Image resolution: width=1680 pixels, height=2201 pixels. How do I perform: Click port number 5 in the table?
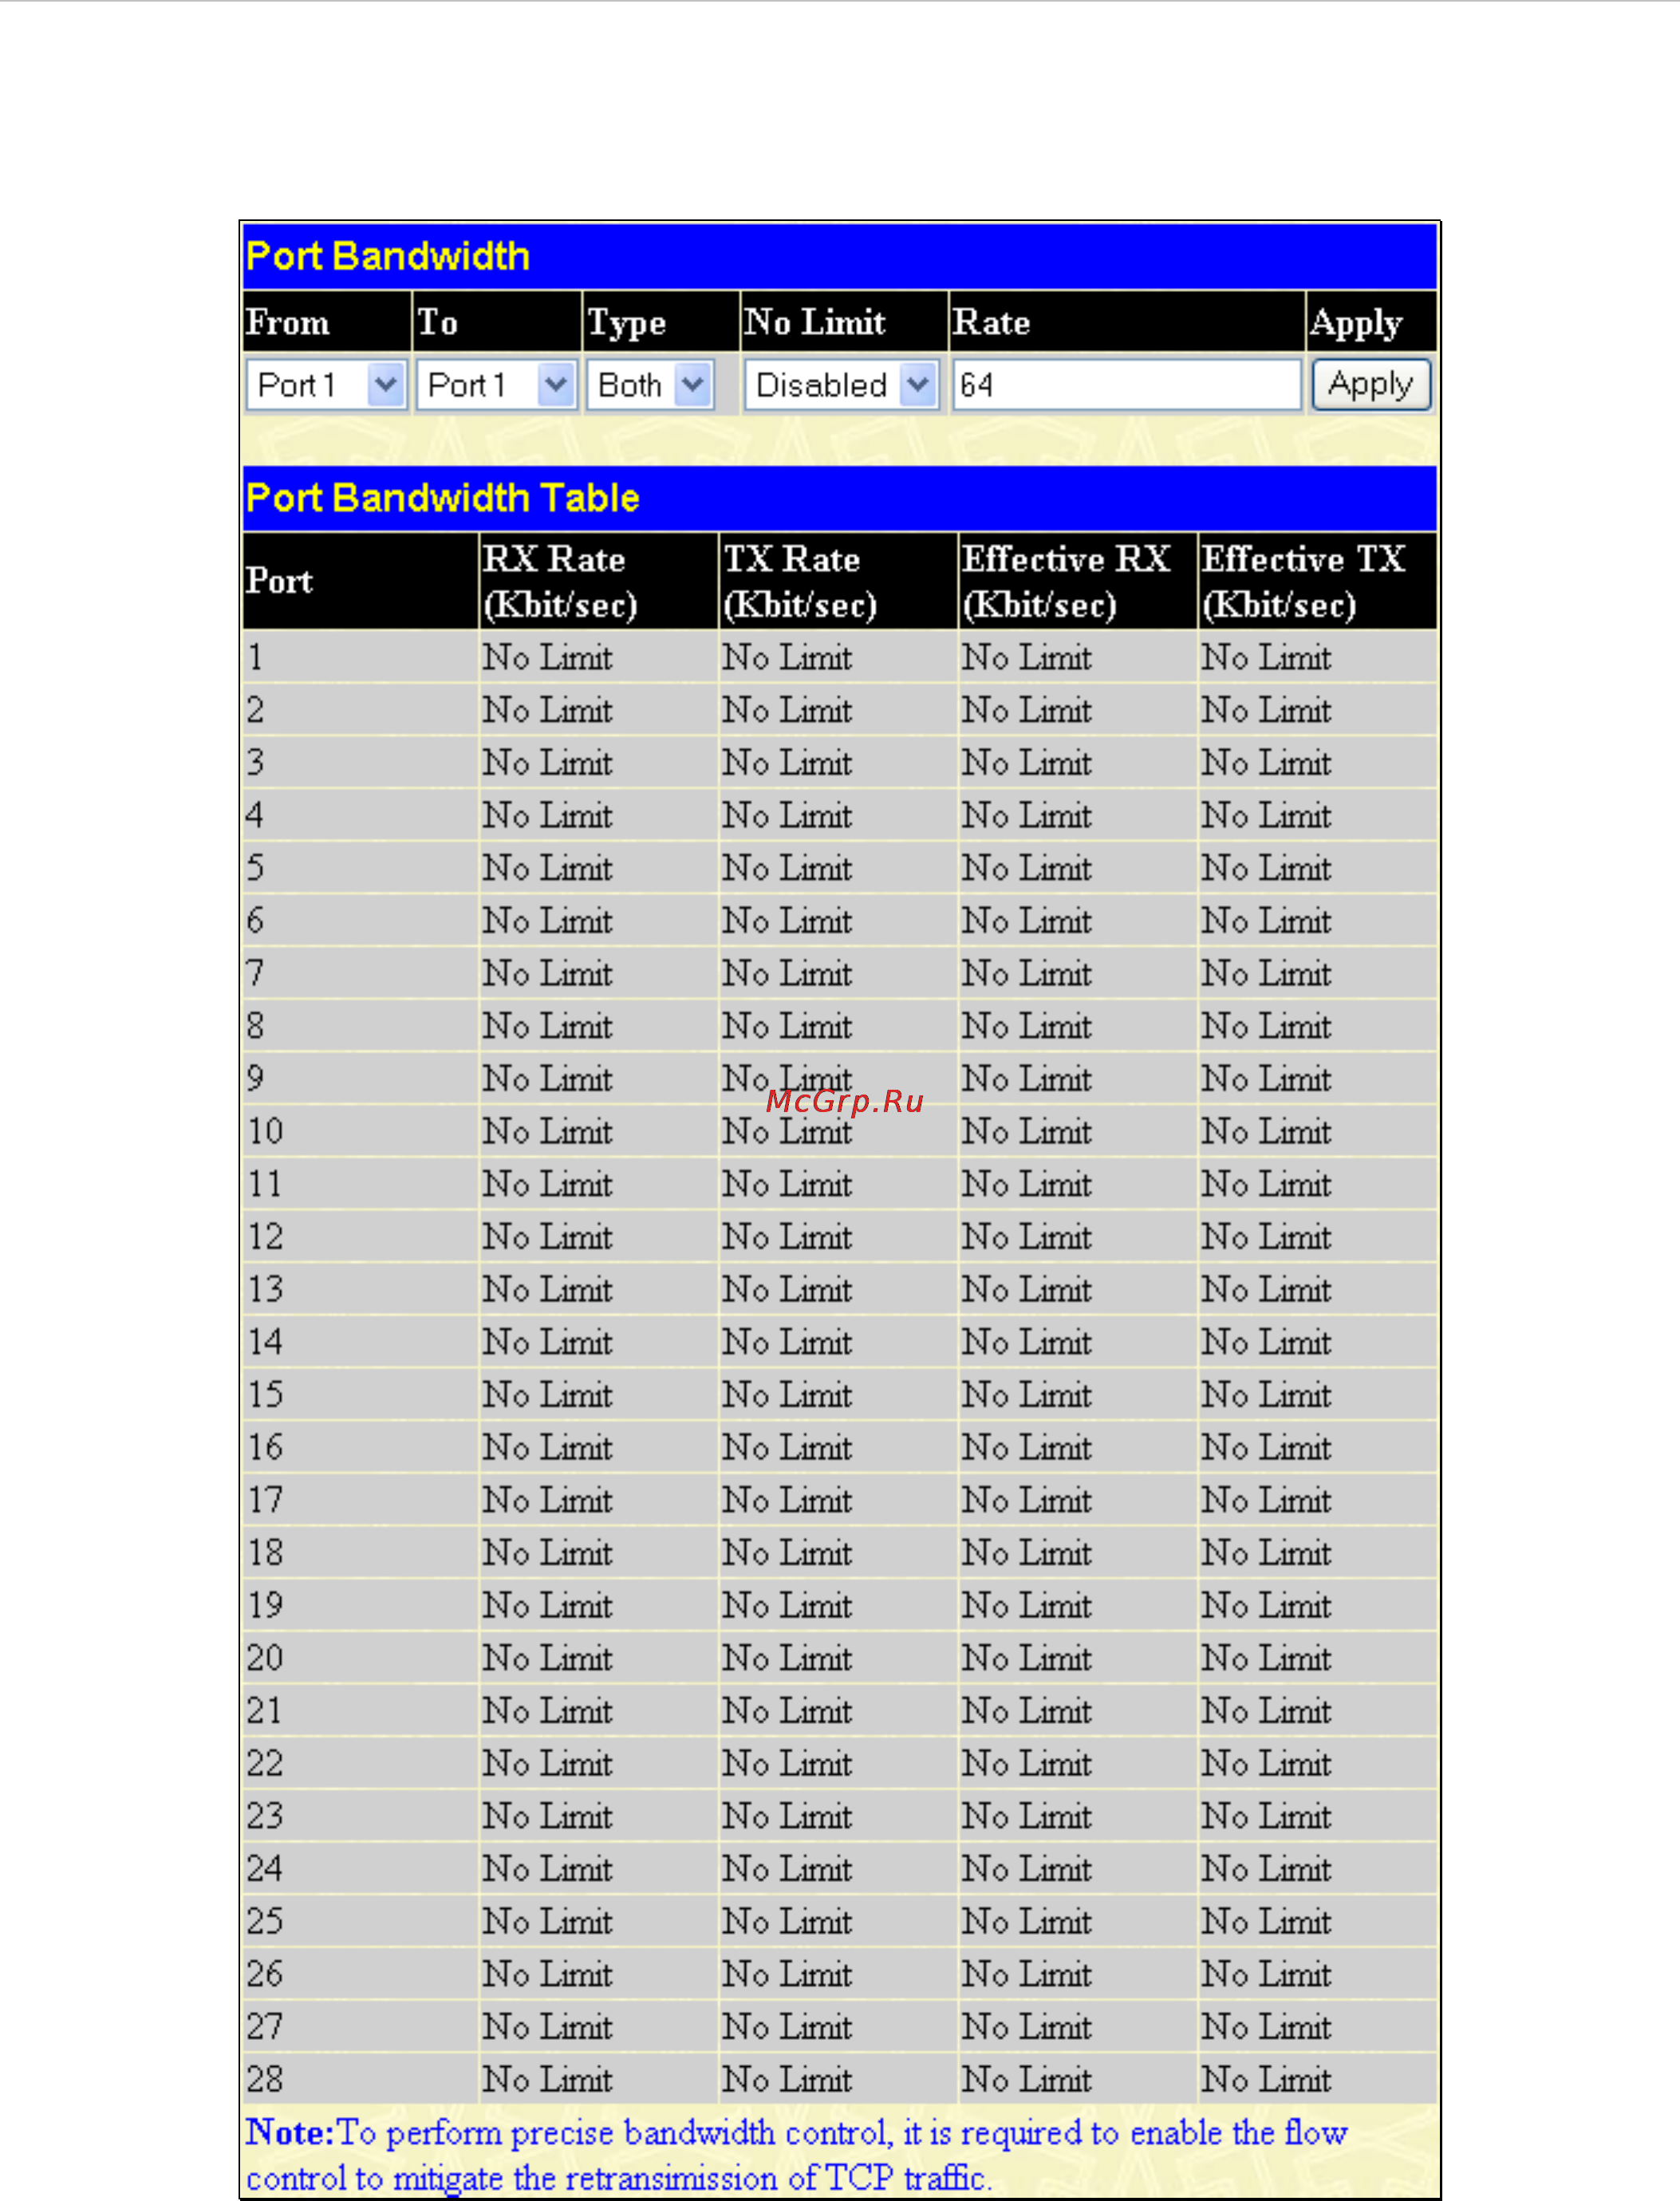pyautogui.click(x=256, y=867)
